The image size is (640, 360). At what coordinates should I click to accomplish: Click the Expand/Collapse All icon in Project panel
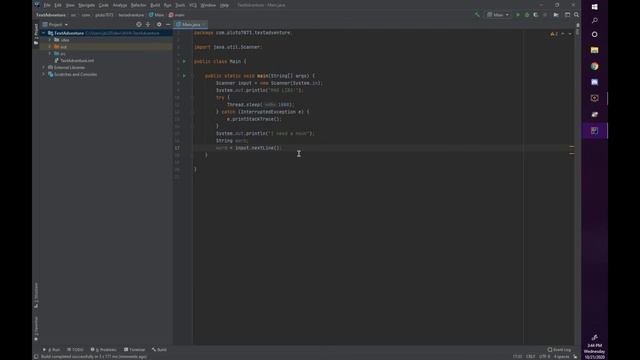148,24
